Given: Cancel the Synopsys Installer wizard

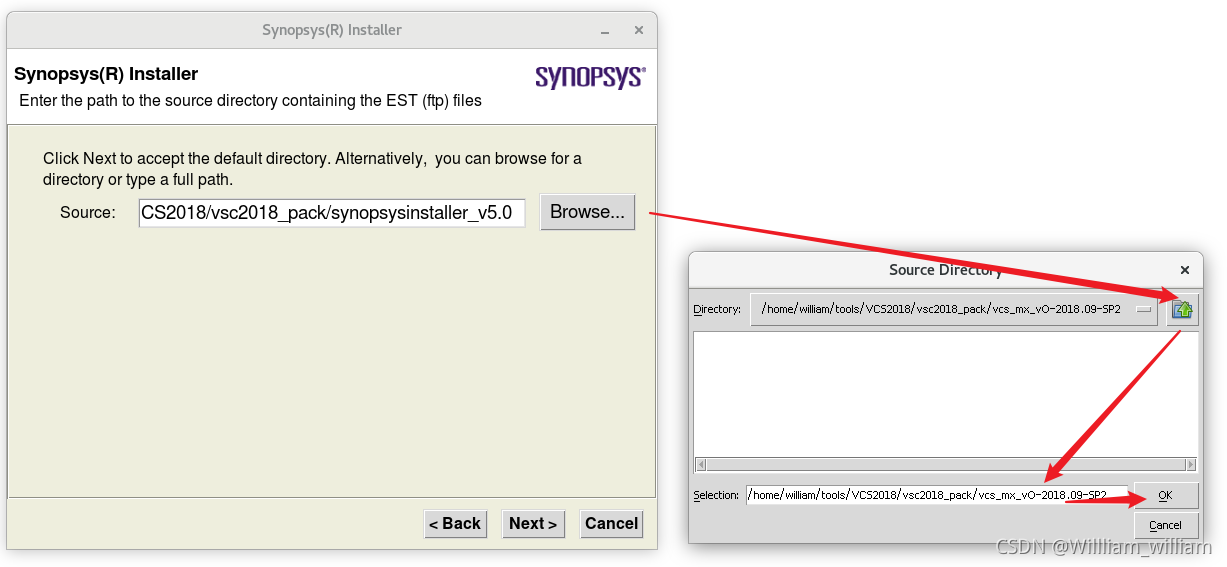Looking at the screenshot, I should click(611, 523).
